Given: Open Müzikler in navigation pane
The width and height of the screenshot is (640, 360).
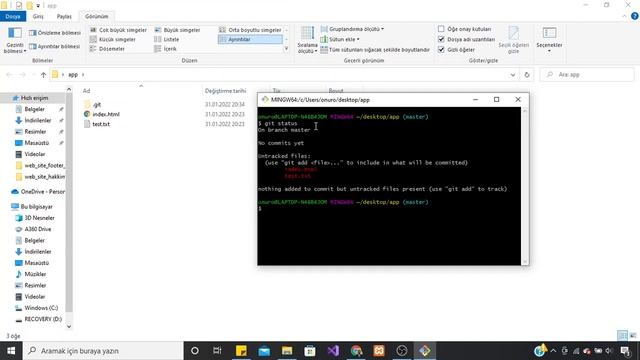Looking at the screenshot, I should click(x=31, y=274).
